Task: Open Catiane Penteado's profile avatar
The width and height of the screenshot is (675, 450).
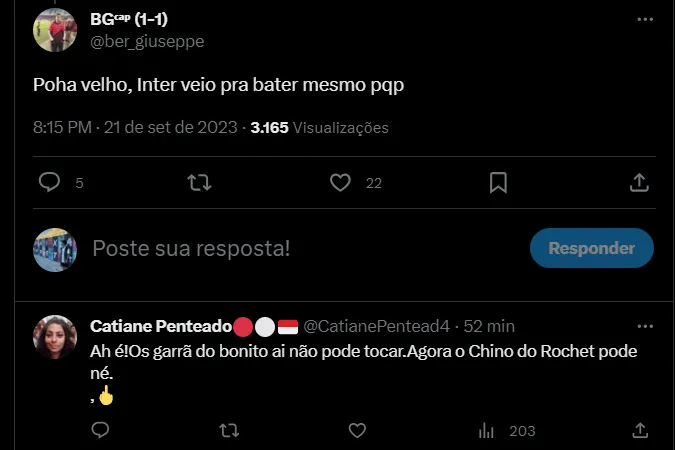Action: [x=55, y=338]
